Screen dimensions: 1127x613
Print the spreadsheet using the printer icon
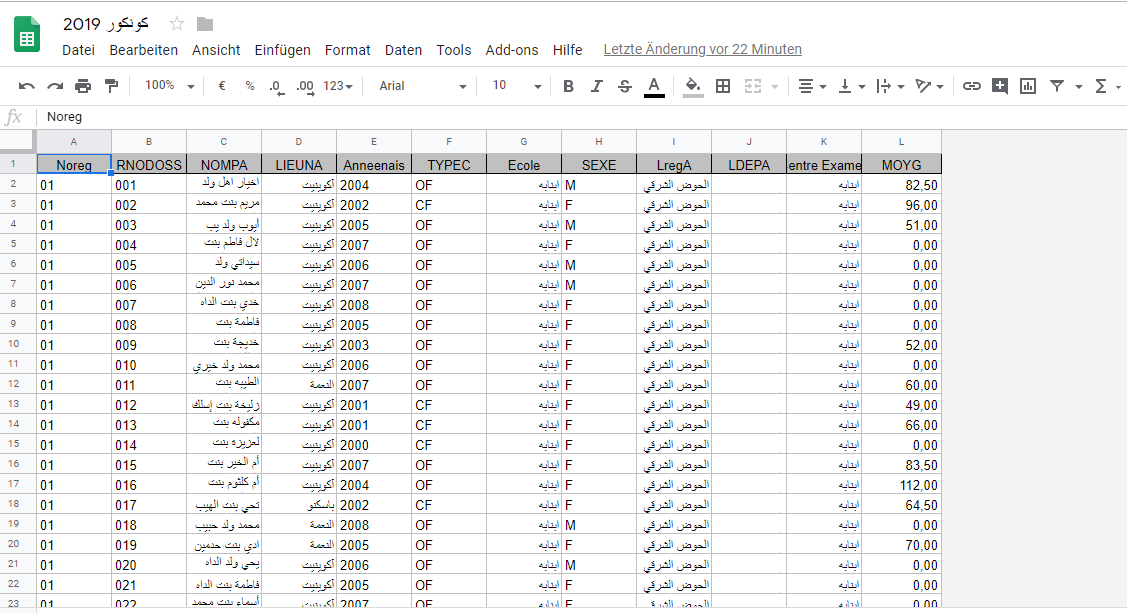tap(83, 87)
